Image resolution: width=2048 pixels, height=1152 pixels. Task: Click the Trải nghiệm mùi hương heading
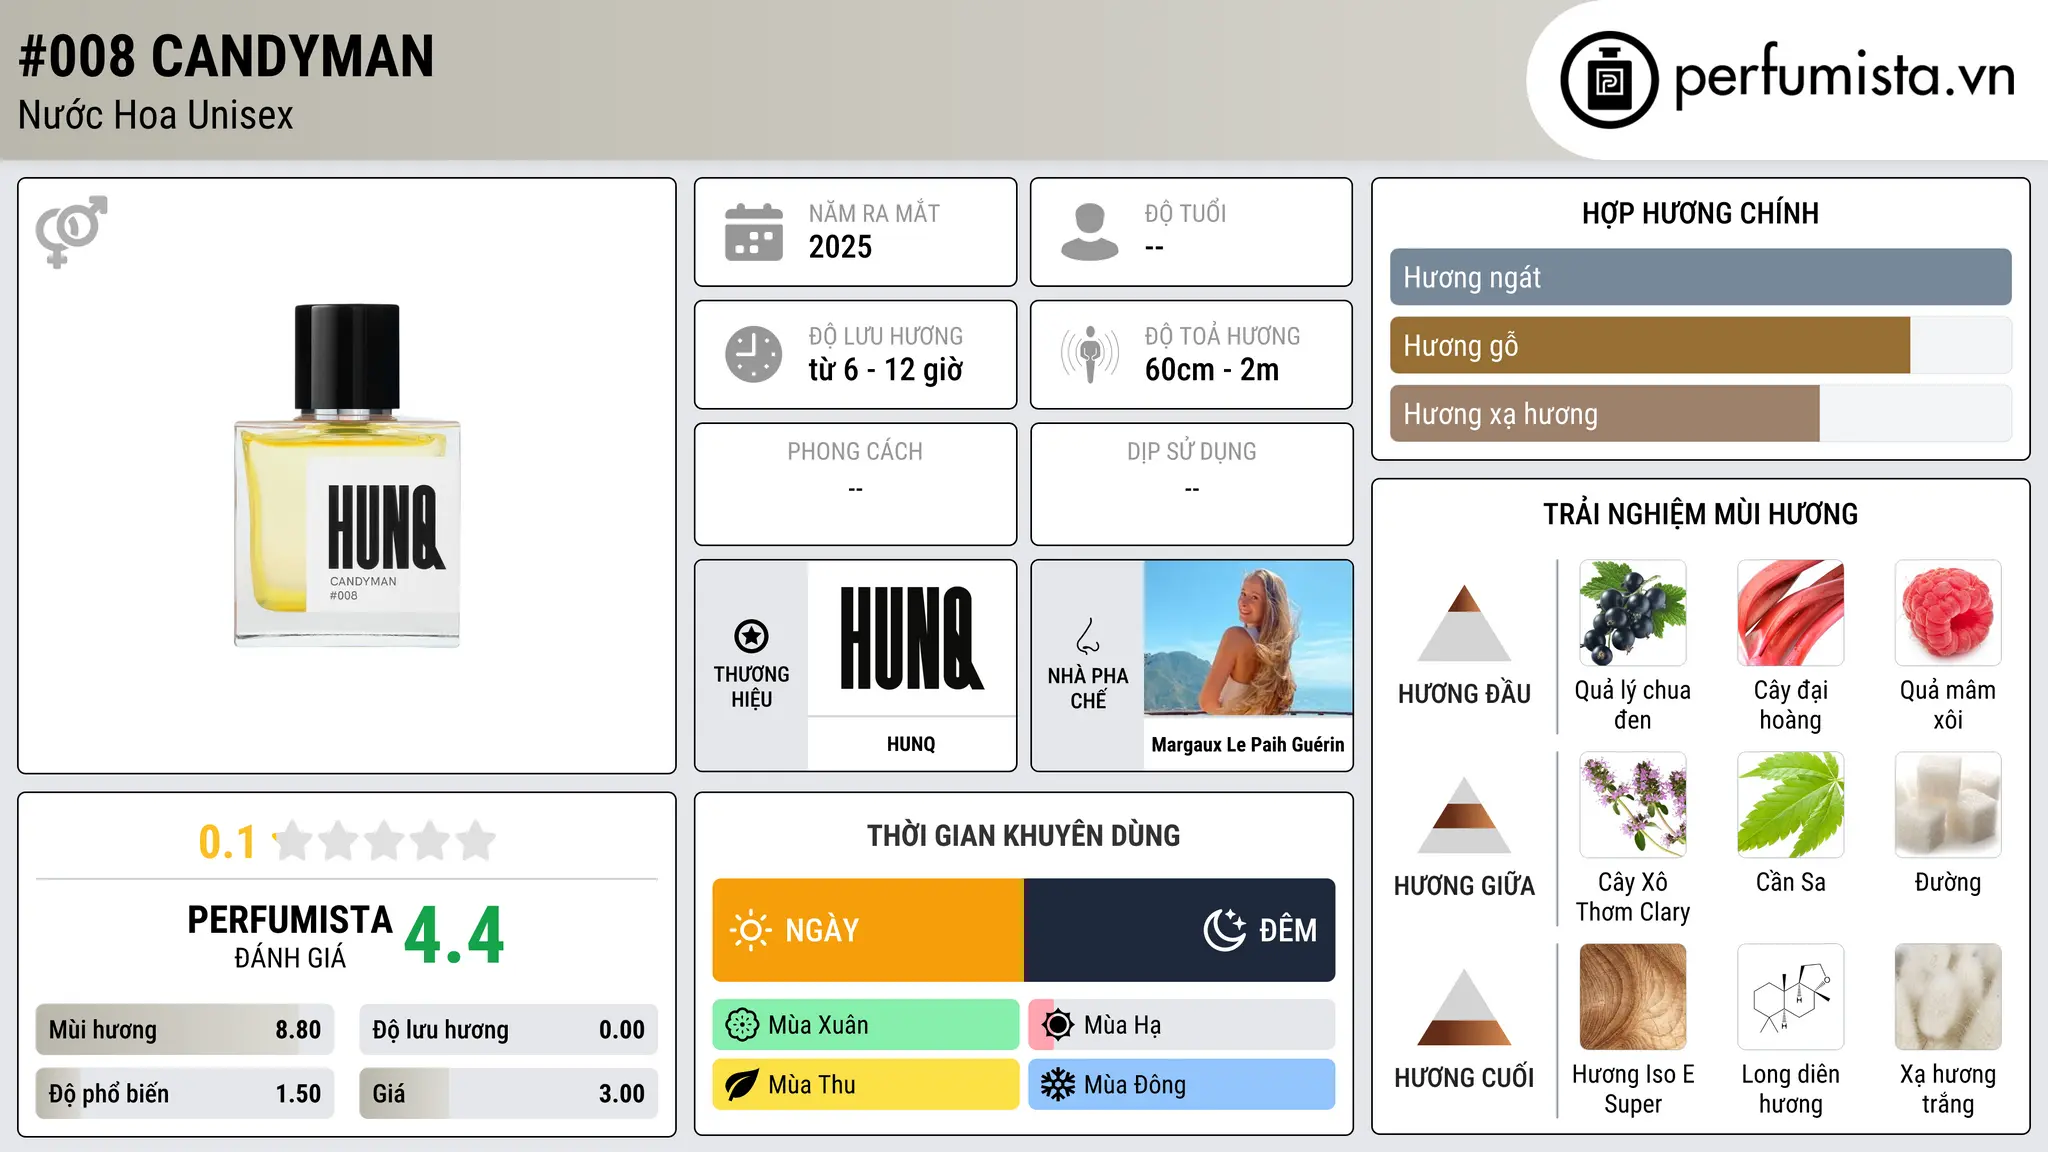(x=1700, y=514)
